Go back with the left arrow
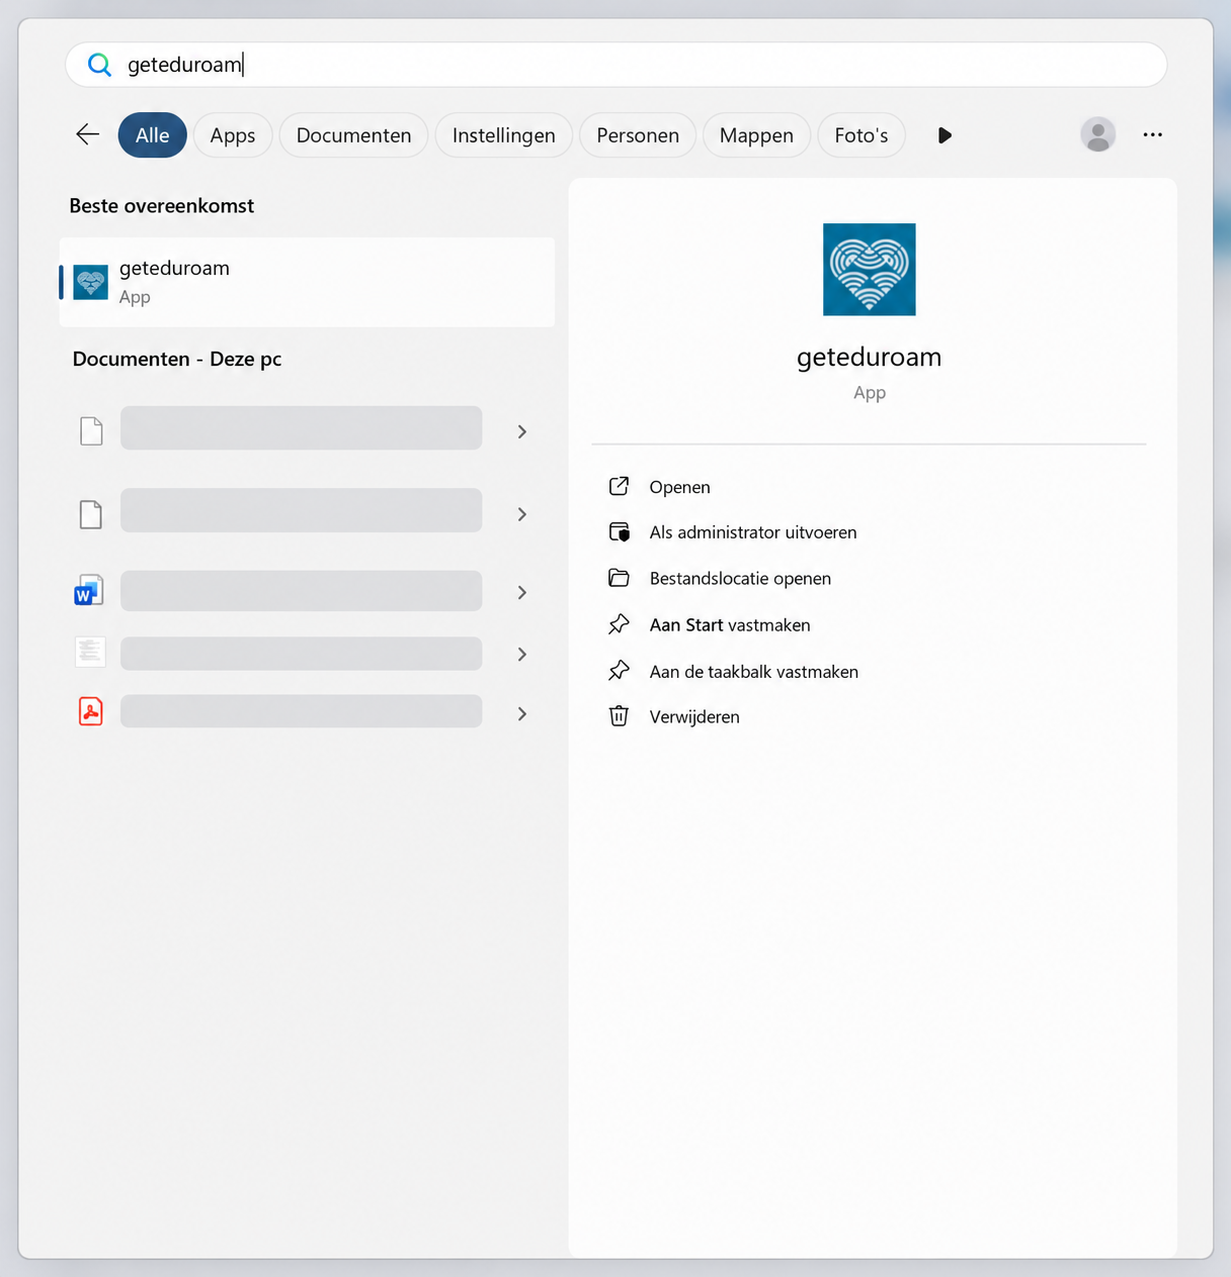This screenshot has height=1277, width=1231. click(x=88, y=134)
